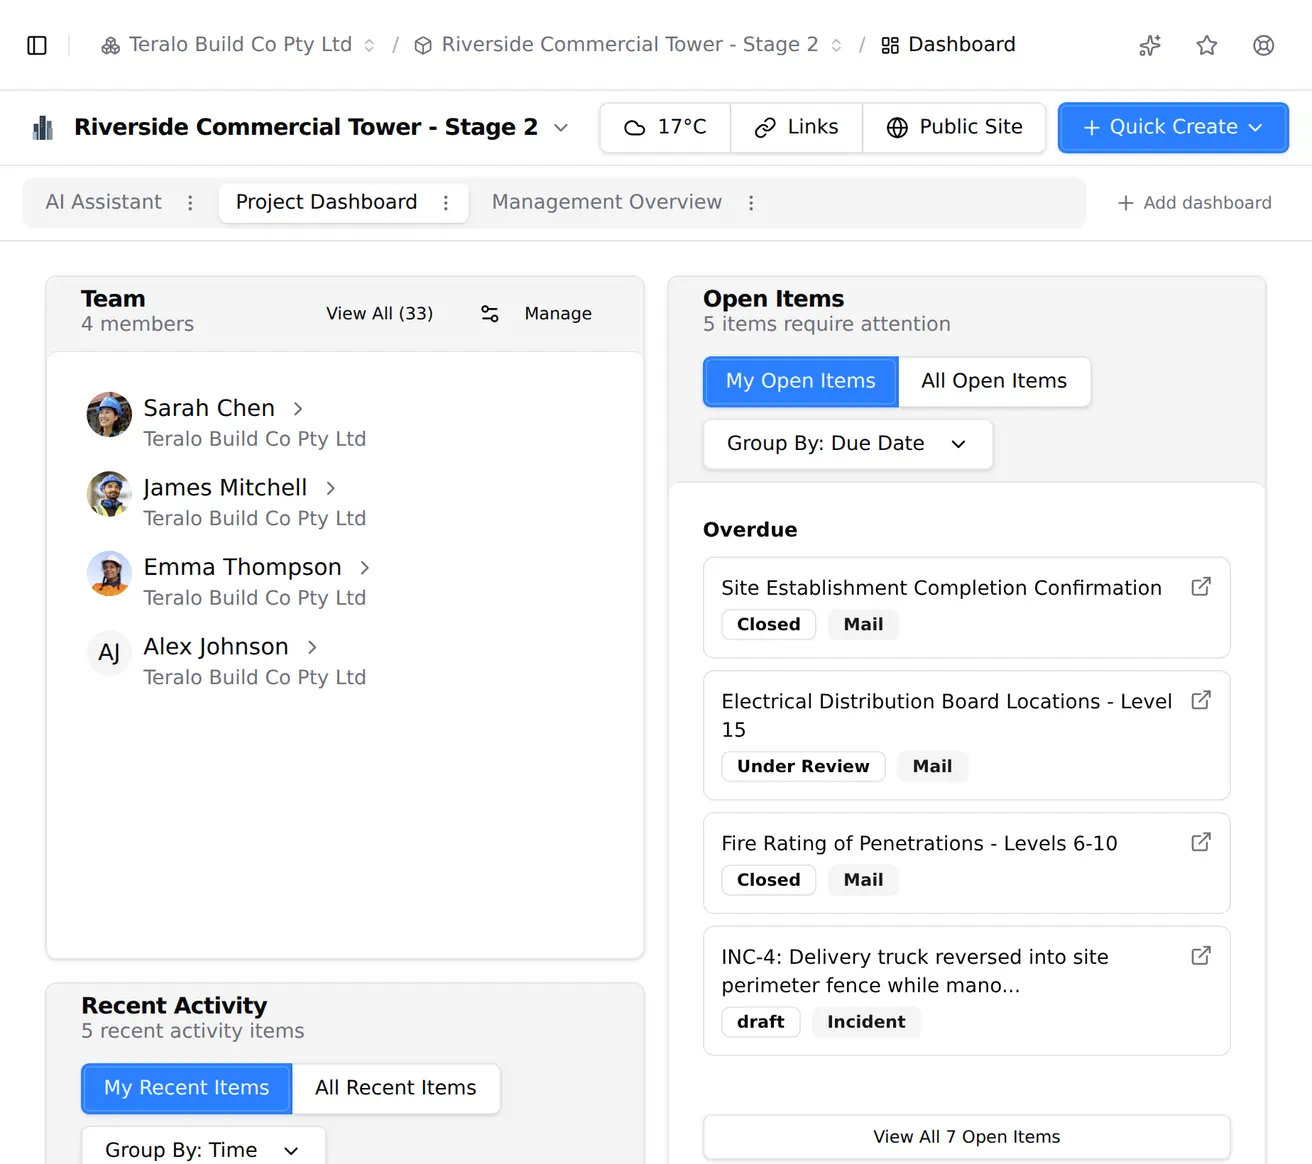Click the cube icon beside Riverside Commercial Tower
This screenshot has width=1312, height=1164.
pos(423,45)
